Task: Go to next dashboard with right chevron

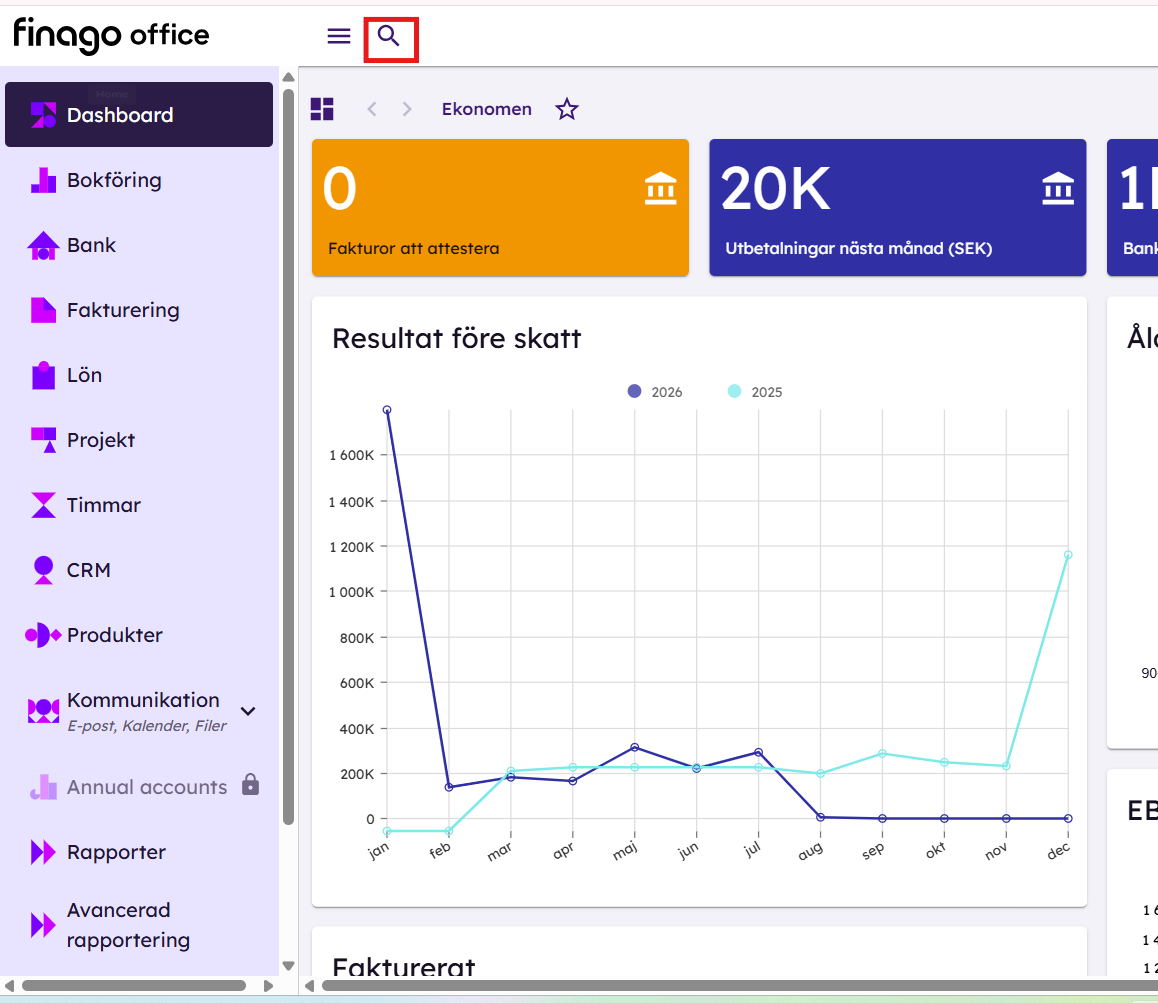Action: pos(407,109)
